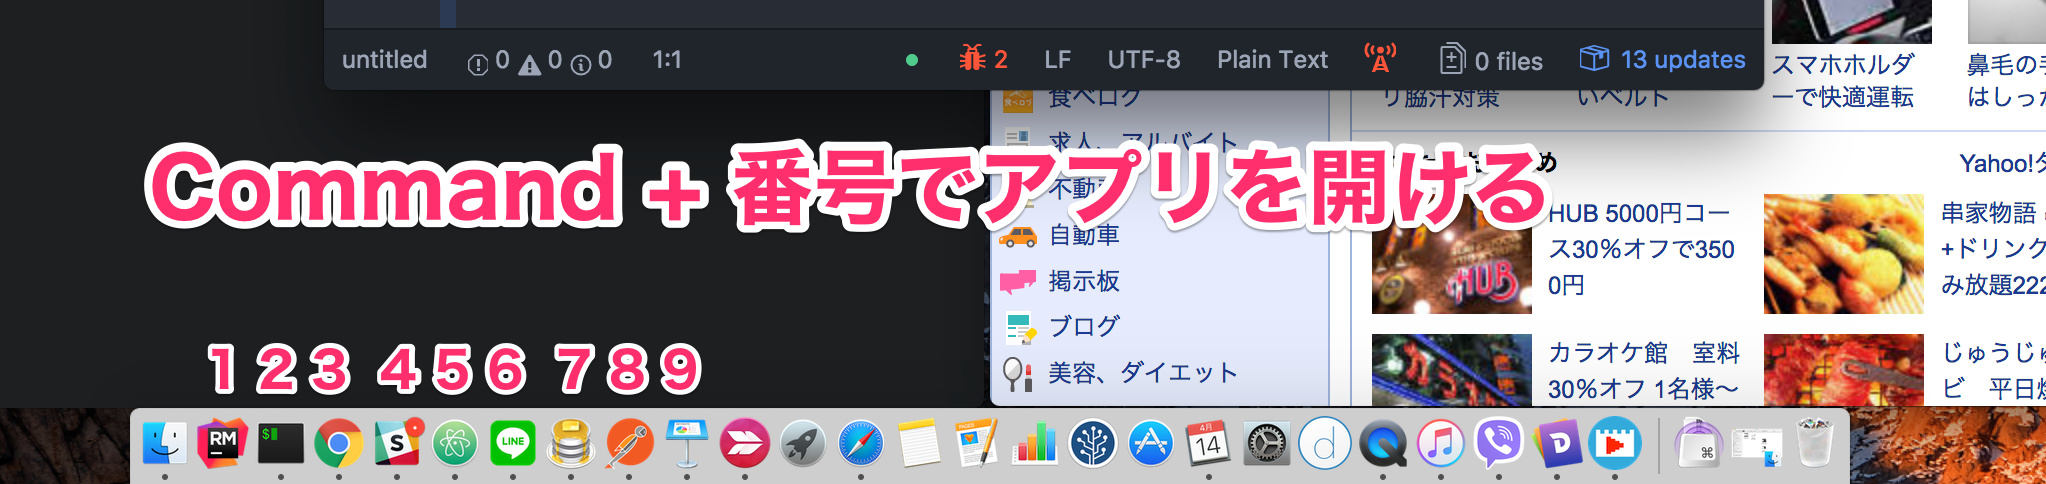
Task: Click the 13 updates package link
Action: pos(1663,60)
